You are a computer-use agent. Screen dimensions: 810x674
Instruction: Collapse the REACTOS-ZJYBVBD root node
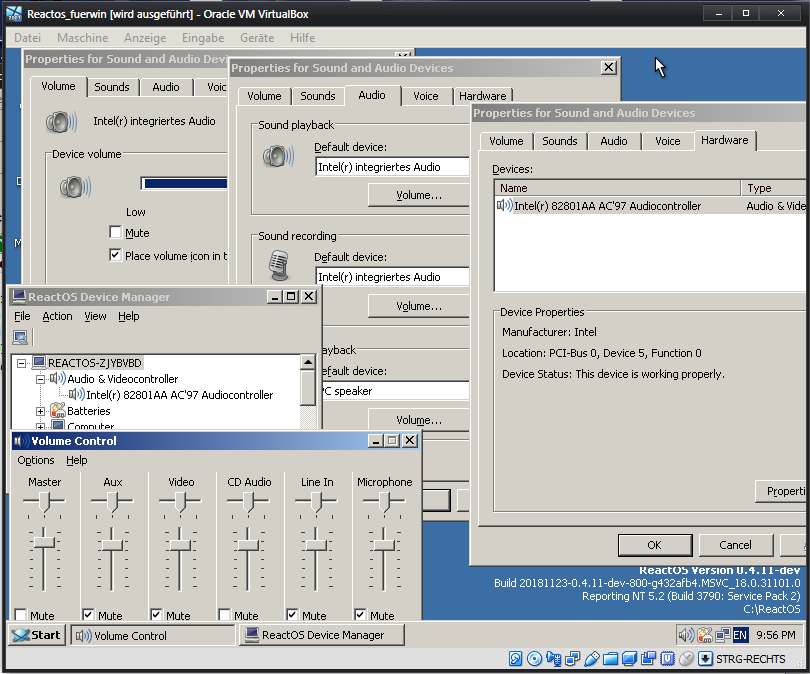pos(21,364)
